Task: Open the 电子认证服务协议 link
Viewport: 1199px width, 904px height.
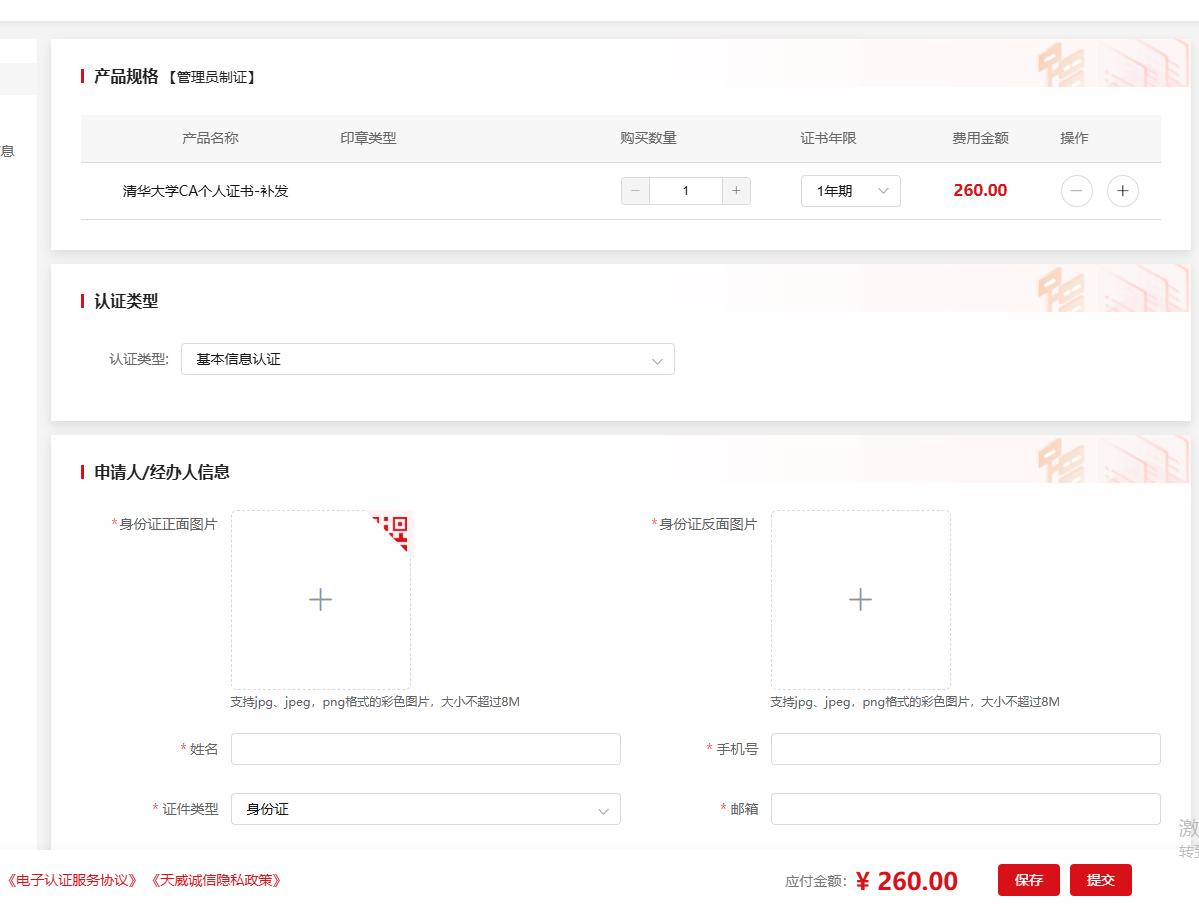Action: click(72, 880)
